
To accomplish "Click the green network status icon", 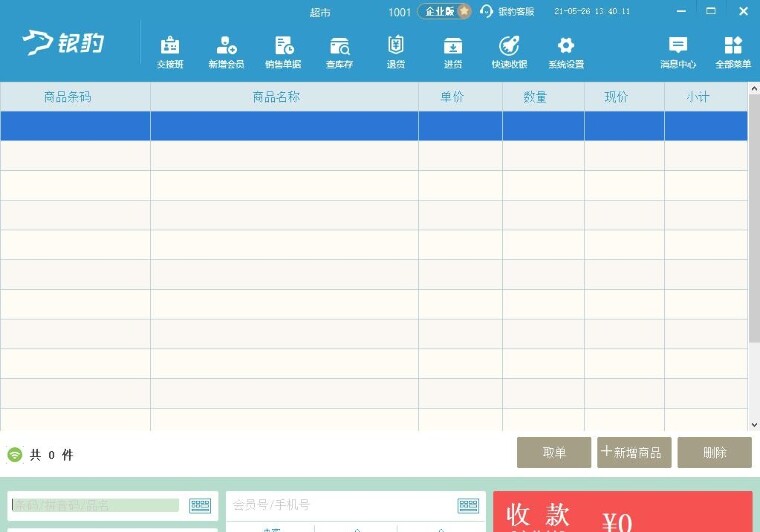I will [15, 454].
